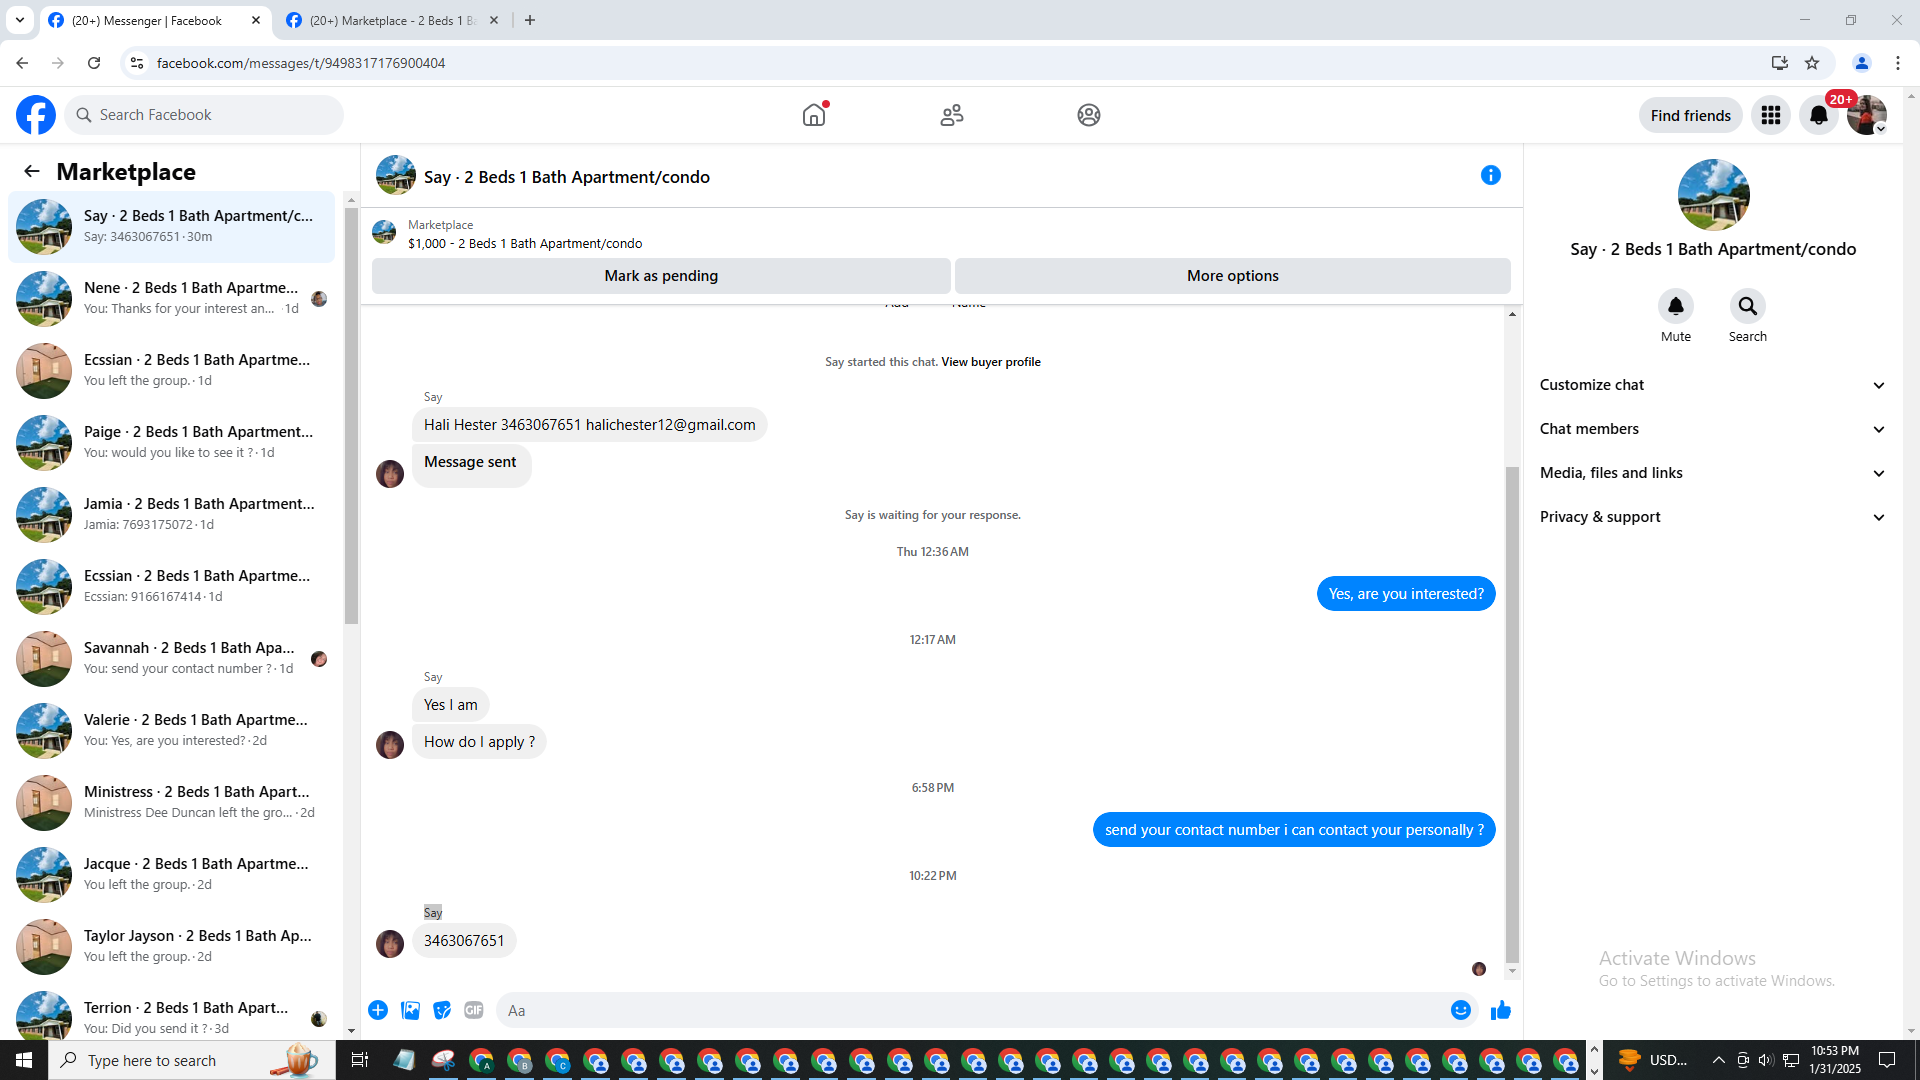Expand Chat members section
The width and height of the screenshot is (1920, 1080).
point(1713,429)
